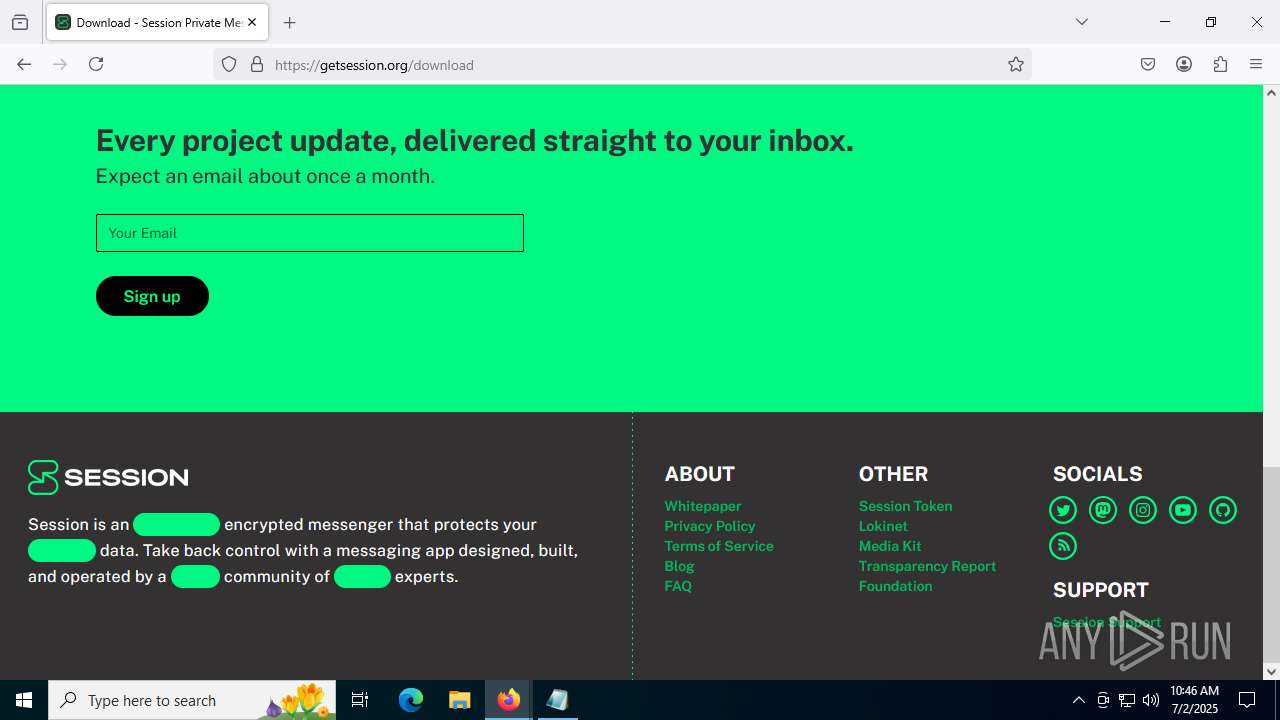Screen dimensions: 1280x720
Task: Open the network status tray icon
Action: tap(1127, 700)
